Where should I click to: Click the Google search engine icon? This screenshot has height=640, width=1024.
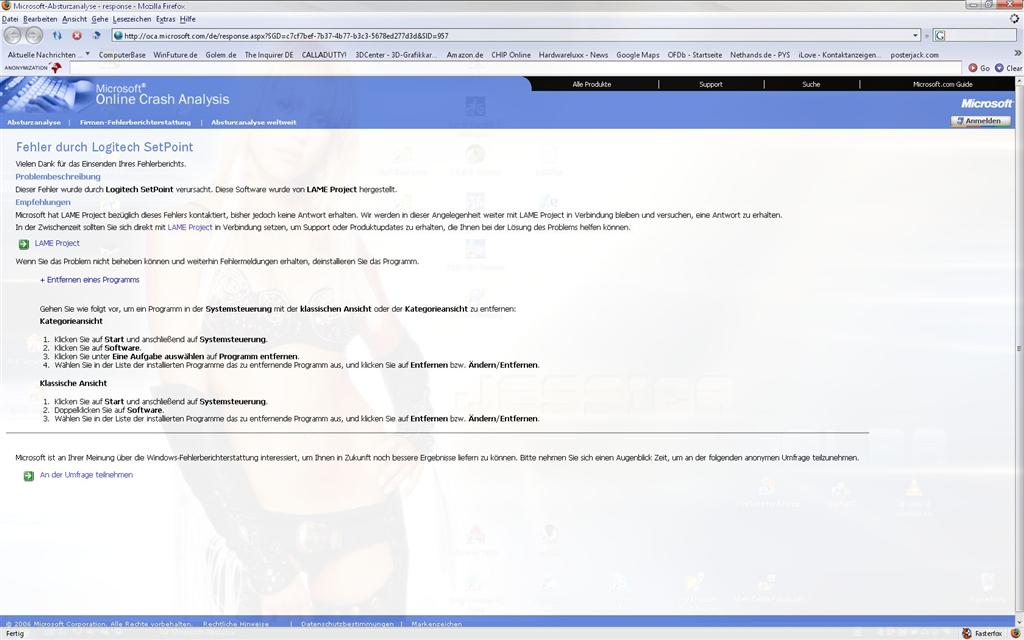(939, 35)
